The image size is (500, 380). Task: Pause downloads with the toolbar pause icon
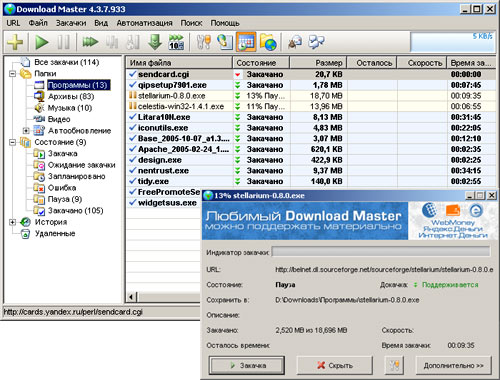(x=63, y=42)
